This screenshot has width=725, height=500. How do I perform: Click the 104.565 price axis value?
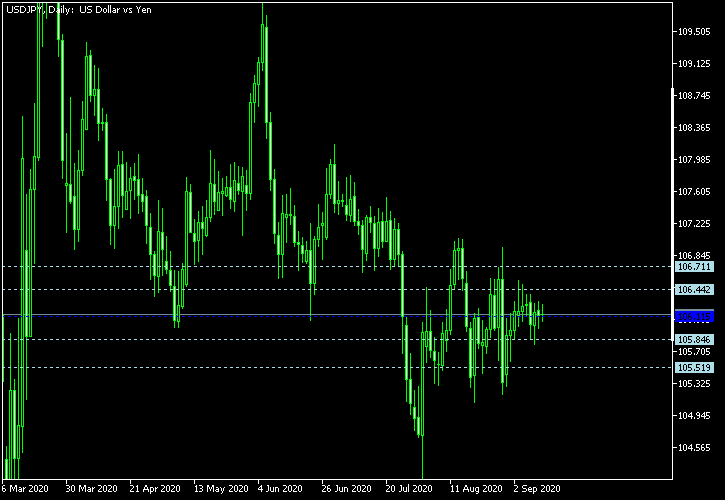click(694, 447)
